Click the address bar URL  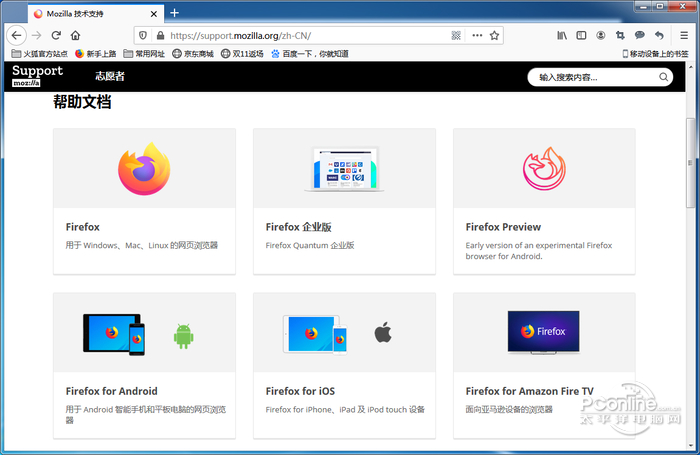coord(241,35)
